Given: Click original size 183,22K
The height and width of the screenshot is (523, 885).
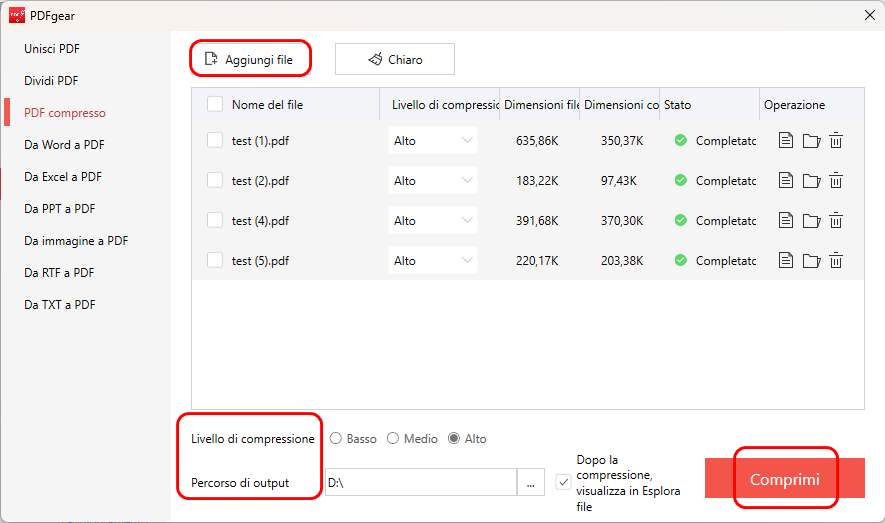Looking at the screenshot, I should tap(537, 181).
